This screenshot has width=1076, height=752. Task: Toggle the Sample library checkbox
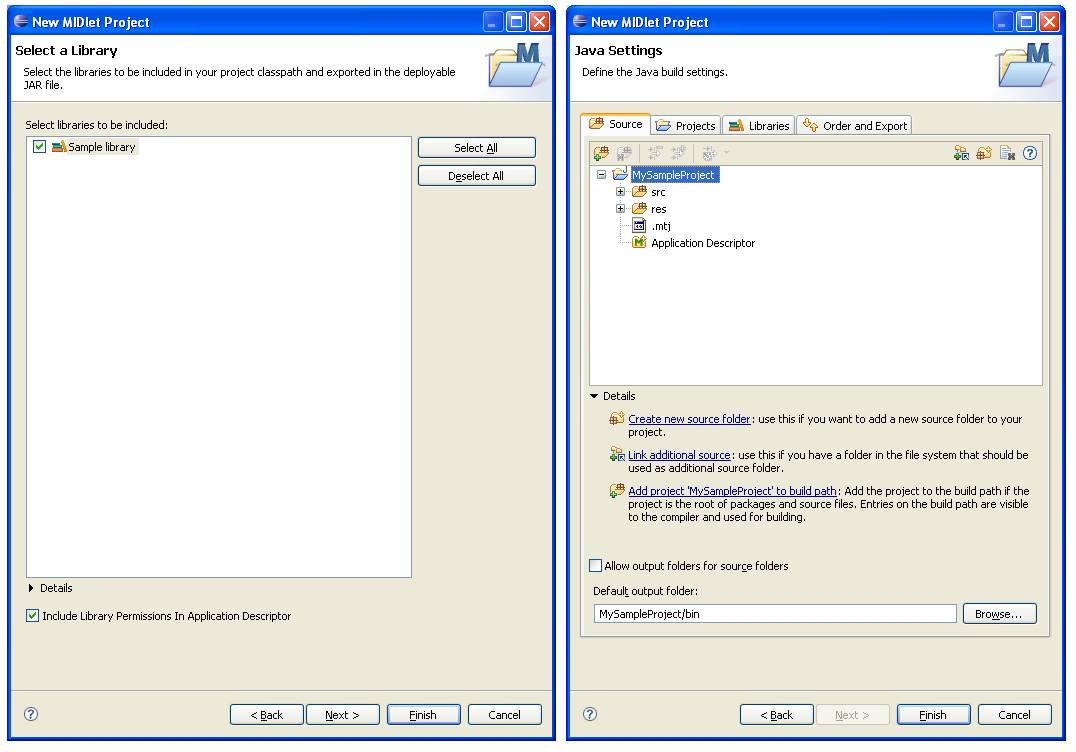[x=40, y=146]
